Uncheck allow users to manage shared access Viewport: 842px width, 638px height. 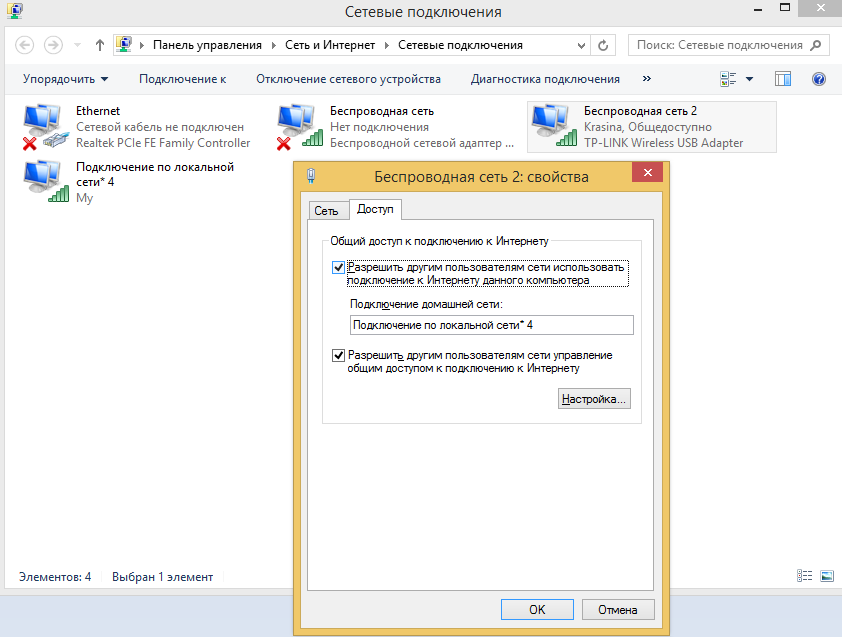tap(338, 355)
